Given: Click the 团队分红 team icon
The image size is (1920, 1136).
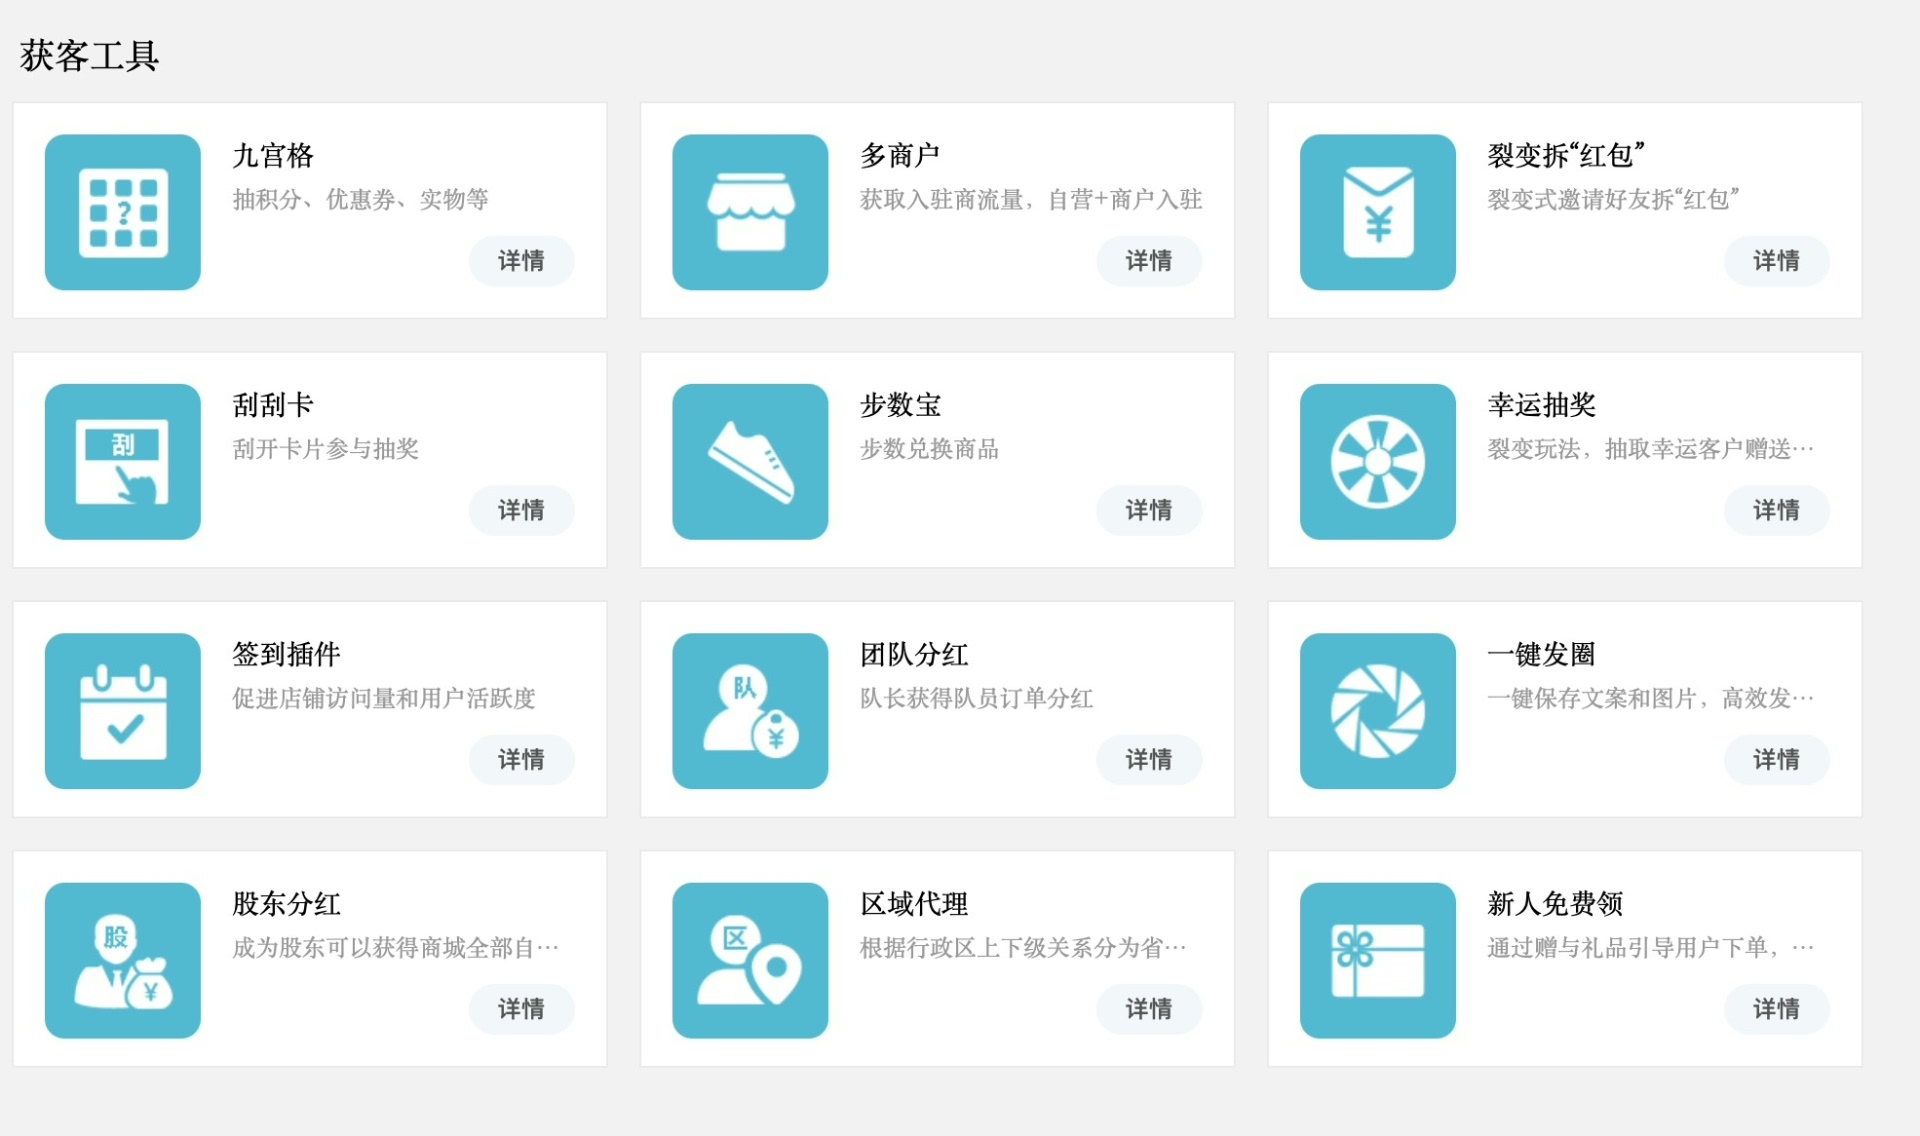Looking at the screenshot, I should (750, 710).
